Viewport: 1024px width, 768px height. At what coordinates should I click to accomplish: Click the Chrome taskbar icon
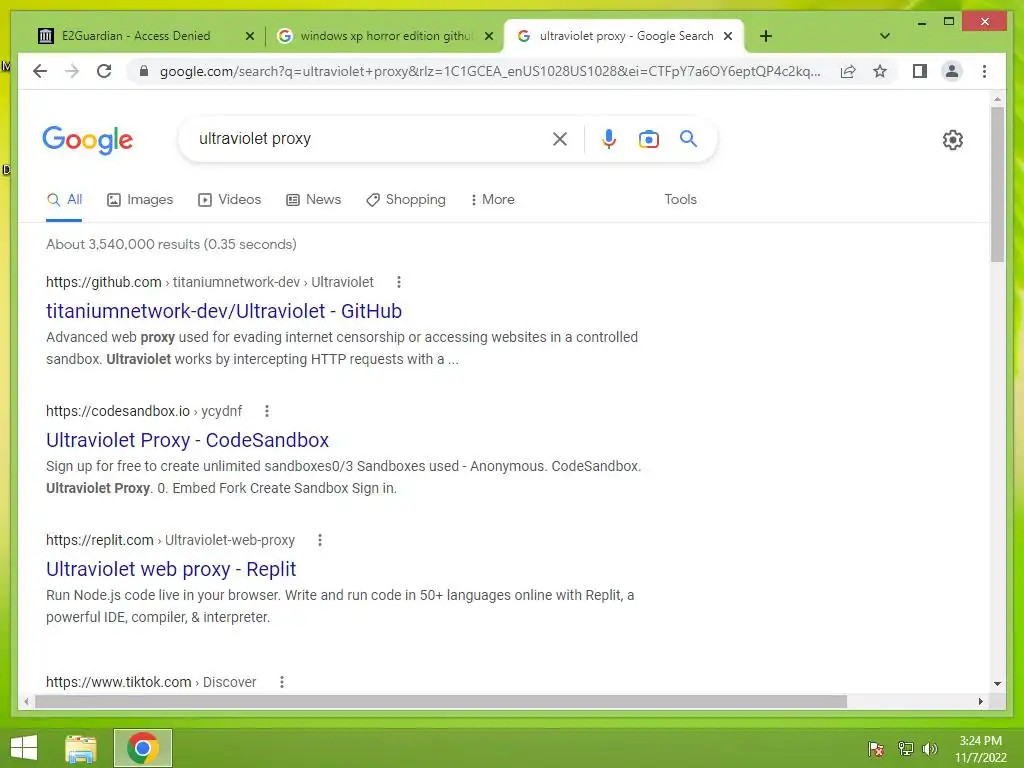tap(143, 748)
